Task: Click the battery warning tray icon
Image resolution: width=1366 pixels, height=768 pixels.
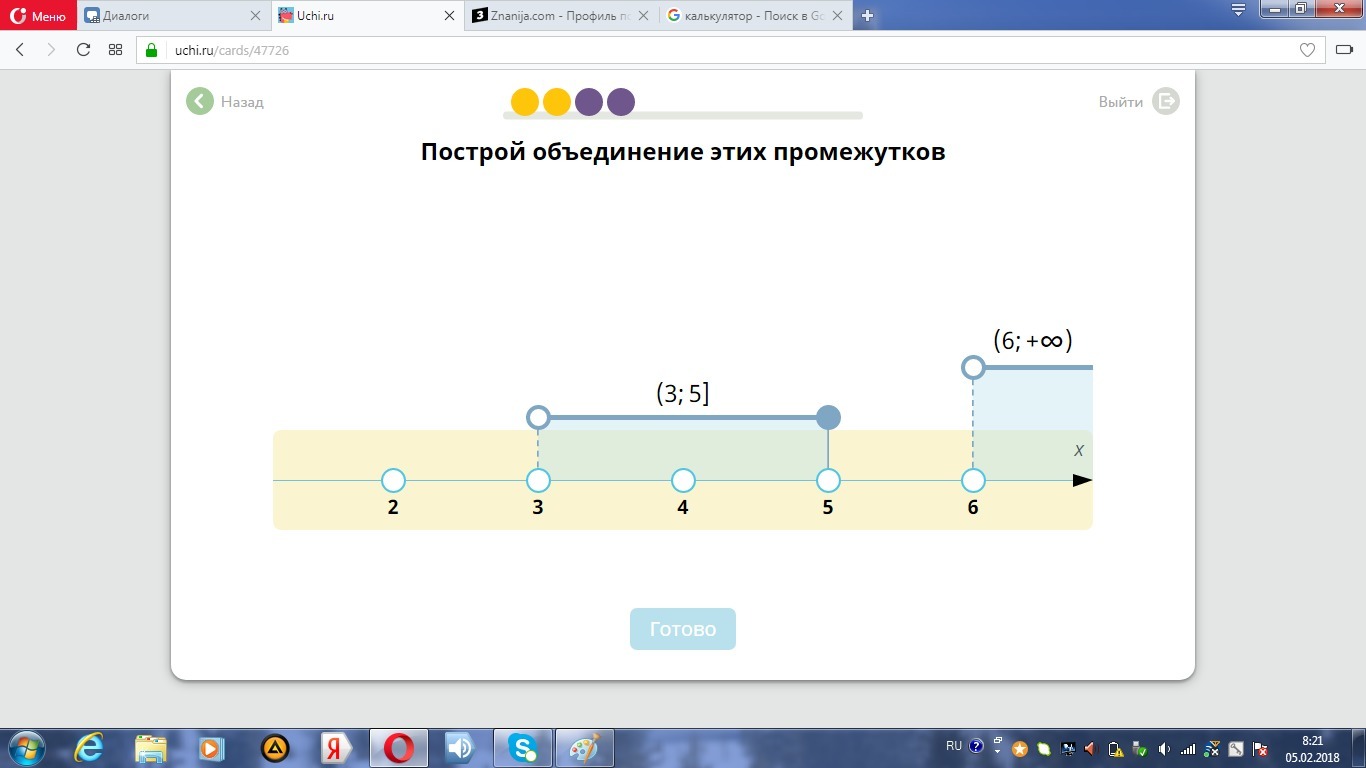Action: [x=1116, y=749]
